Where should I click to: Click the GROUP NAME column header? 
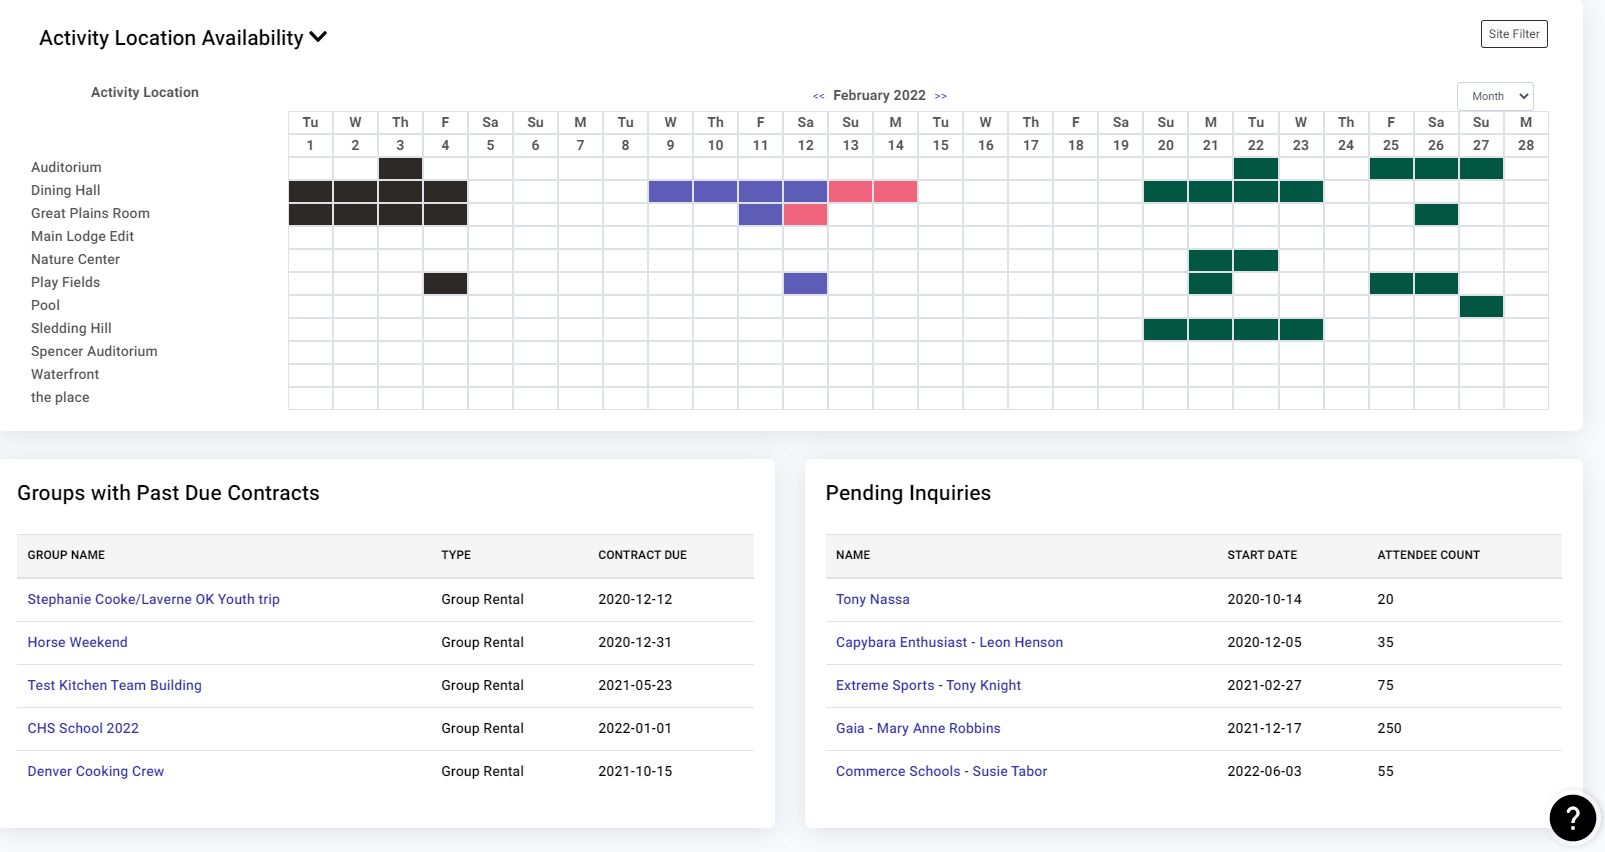[x=66, y=555]
